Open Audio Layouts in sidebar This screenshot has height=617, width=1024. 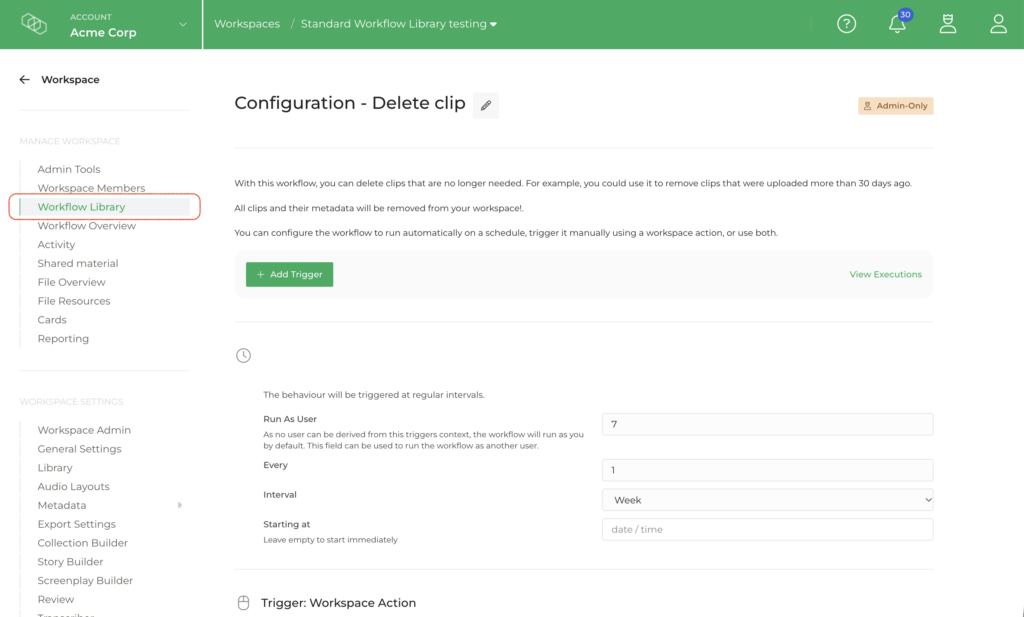point(73,487)
